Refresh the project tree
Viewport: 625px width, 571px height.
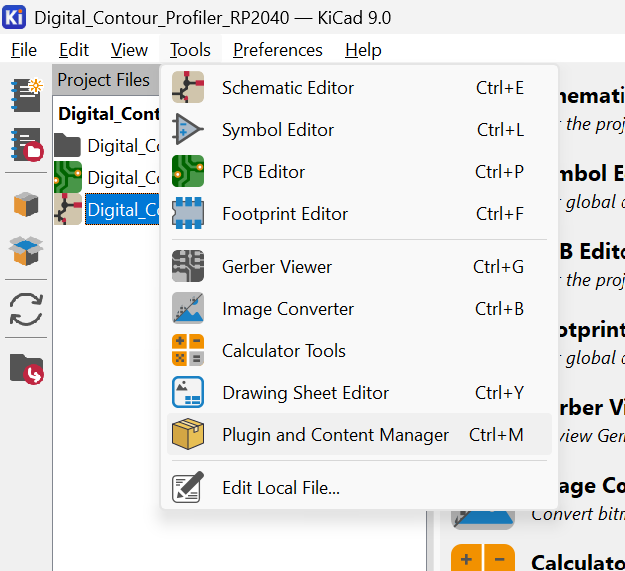[x=26, y=309]
